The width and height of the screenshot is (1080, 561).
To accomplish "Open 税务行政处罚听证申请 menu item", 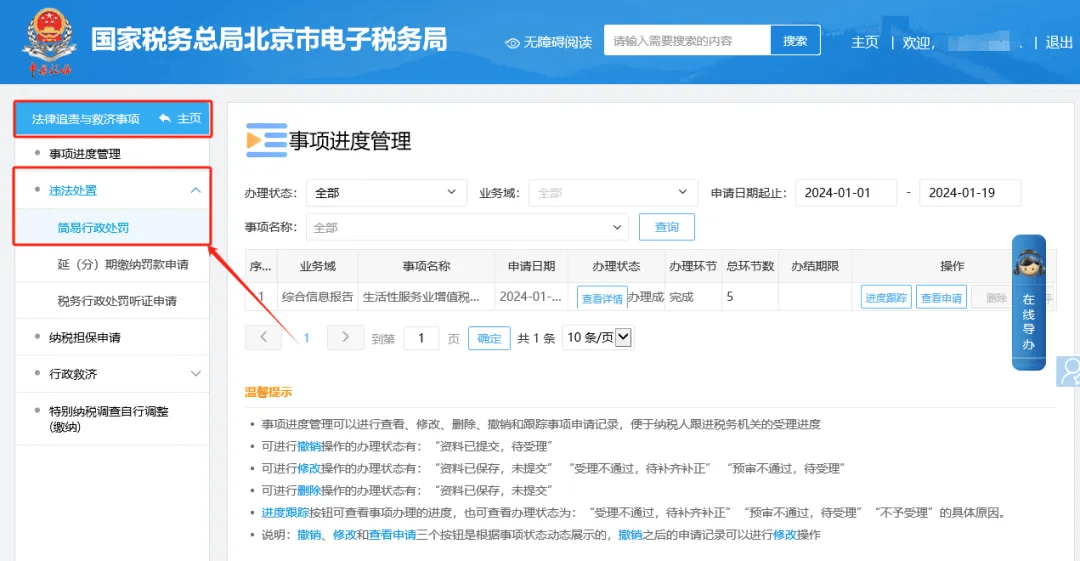I will point(117,301).
